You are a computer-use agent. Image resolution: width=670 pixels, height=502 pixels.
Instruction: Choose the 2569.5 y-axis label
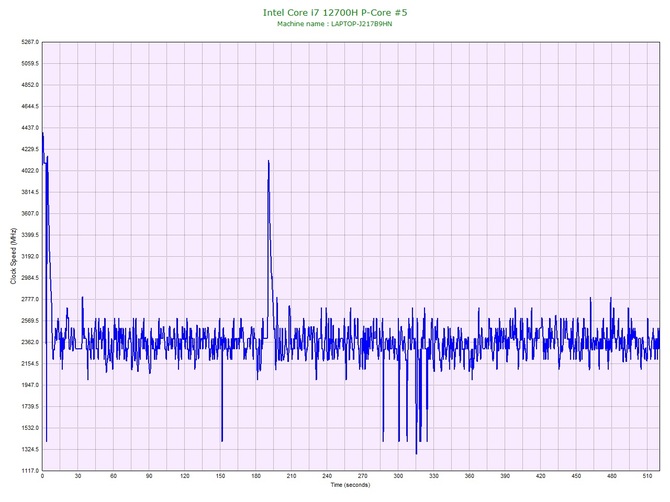click(x=30, y=321)
